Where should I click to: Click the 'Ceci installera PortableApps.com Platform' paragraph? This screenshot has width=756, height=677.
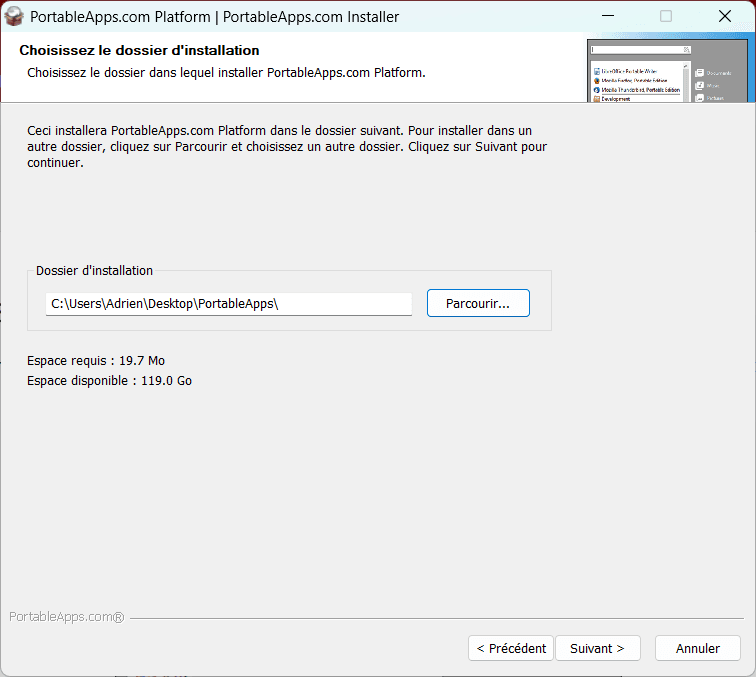tap(287, 147)
